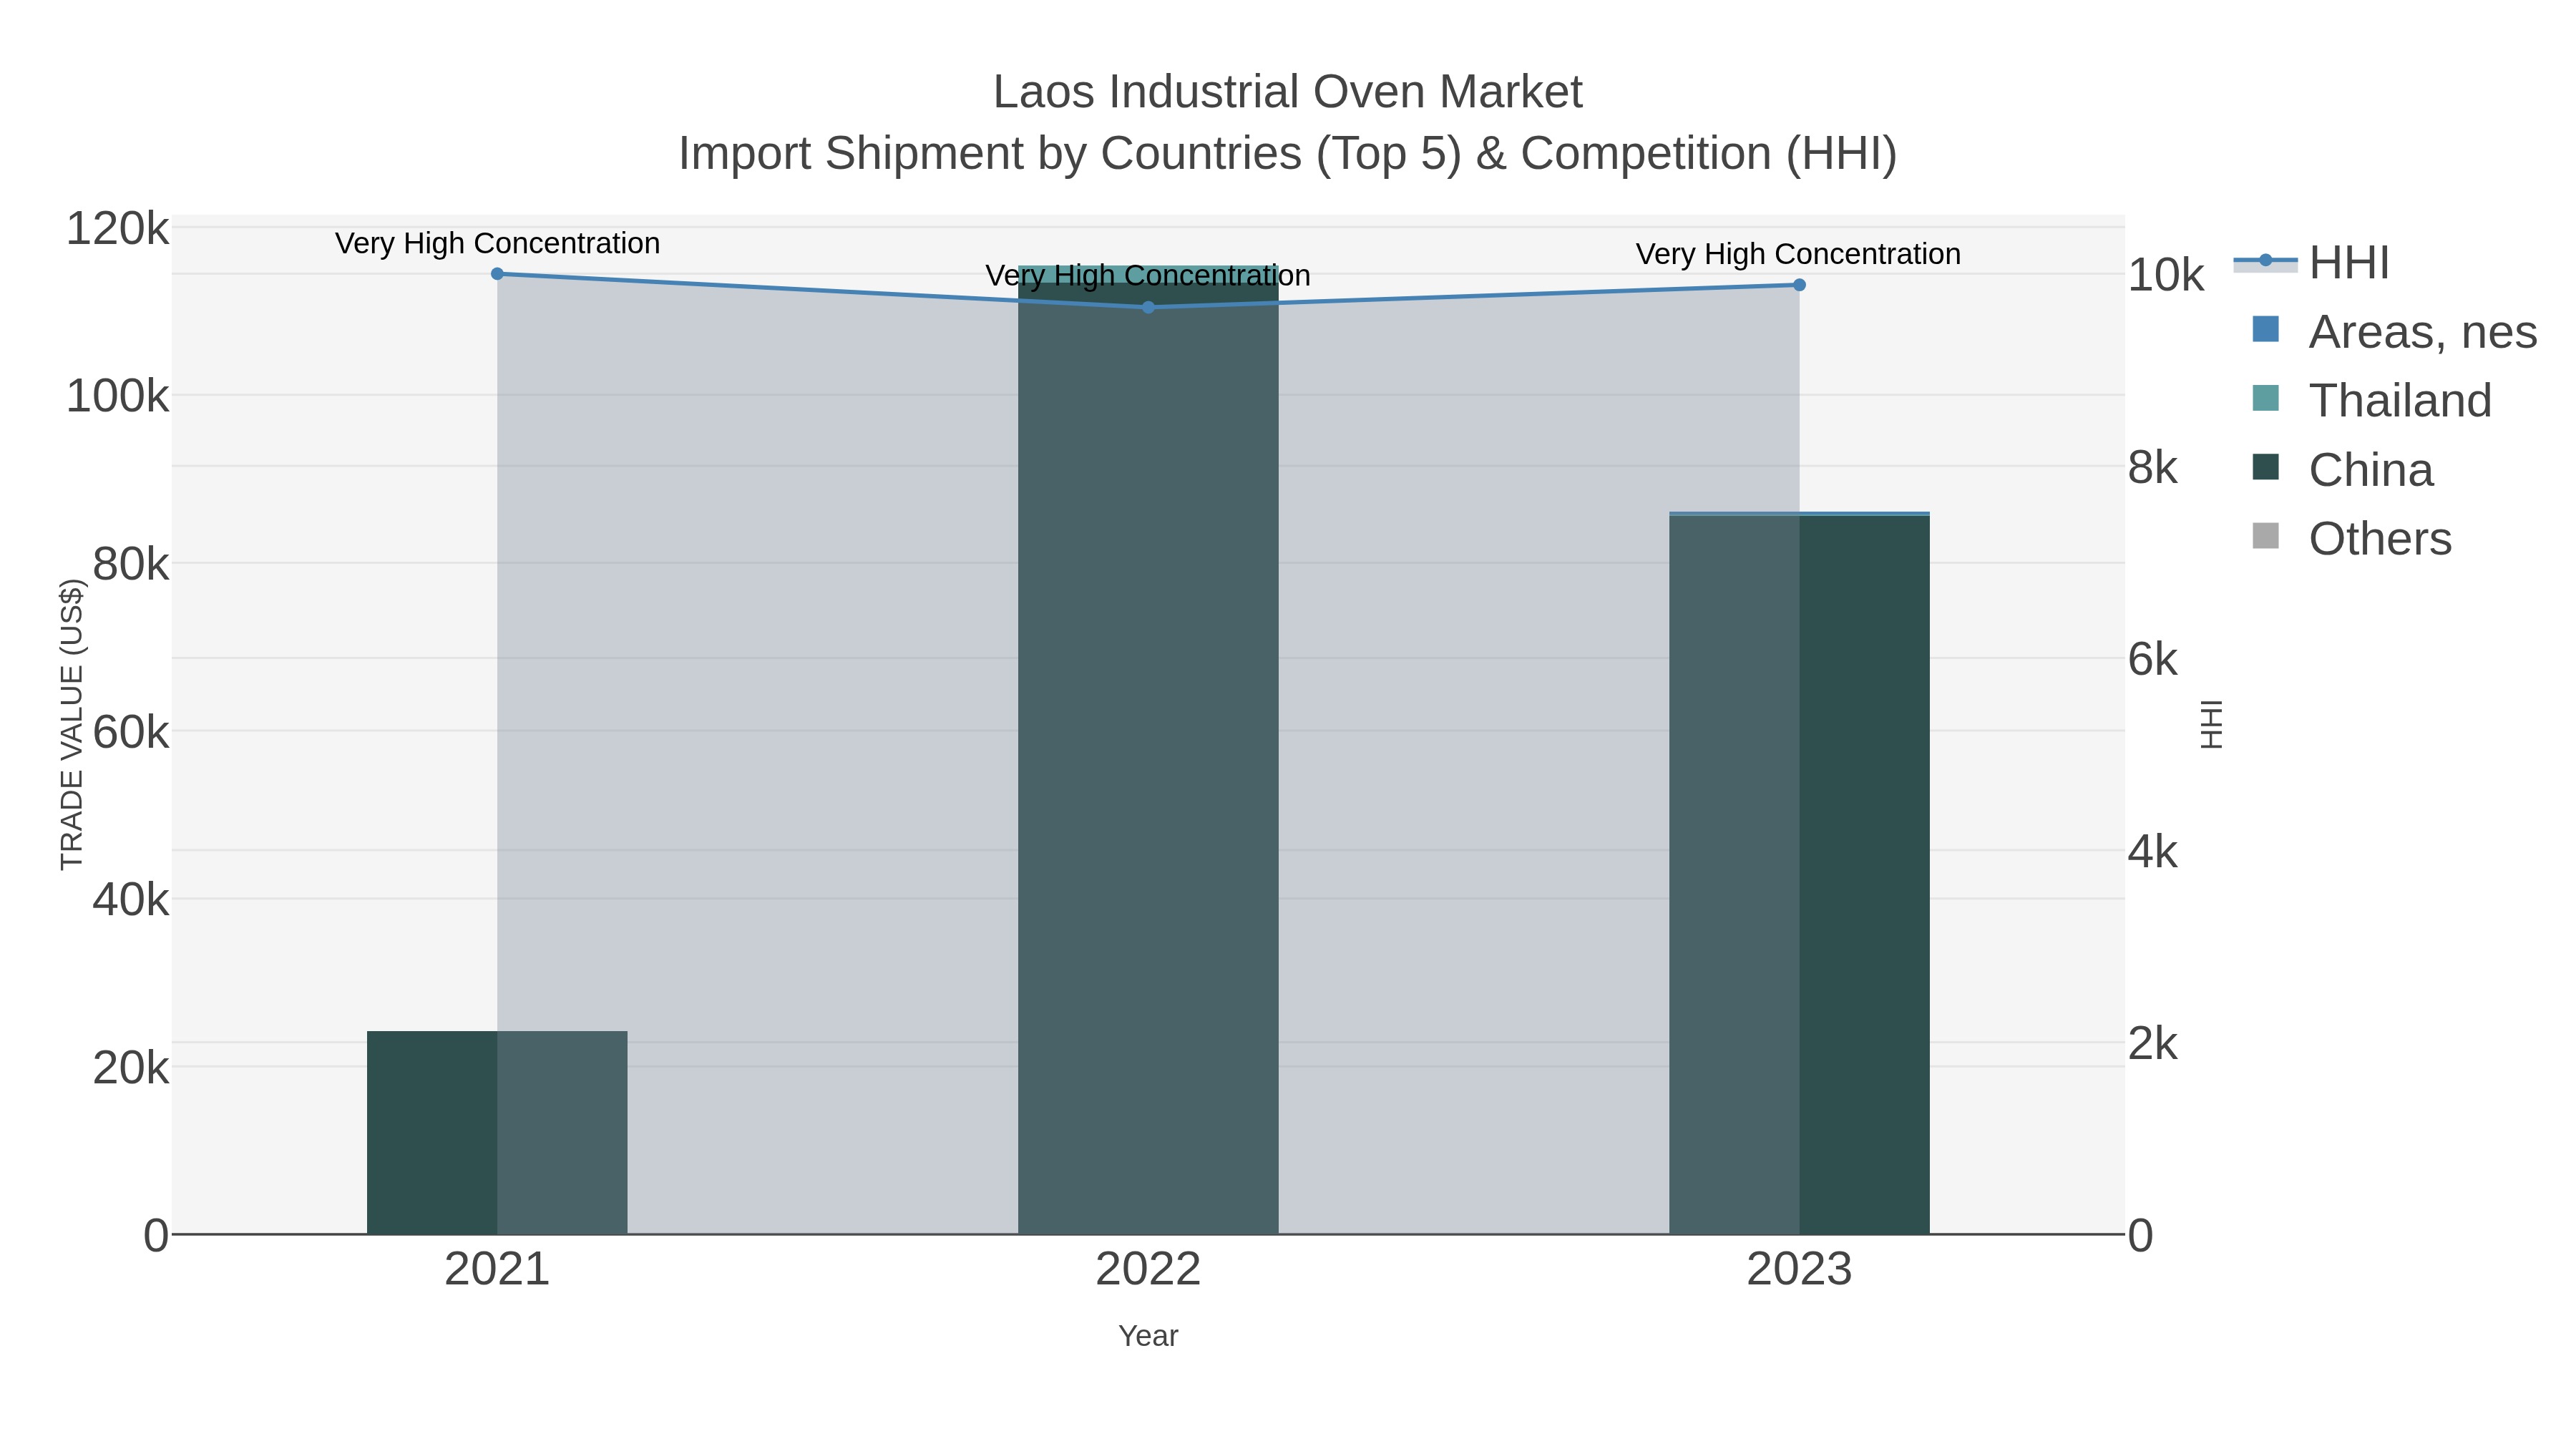2576x1449 pixels.
Task: Click the Others gray color swatch
Action: [x=2266, y=536]
